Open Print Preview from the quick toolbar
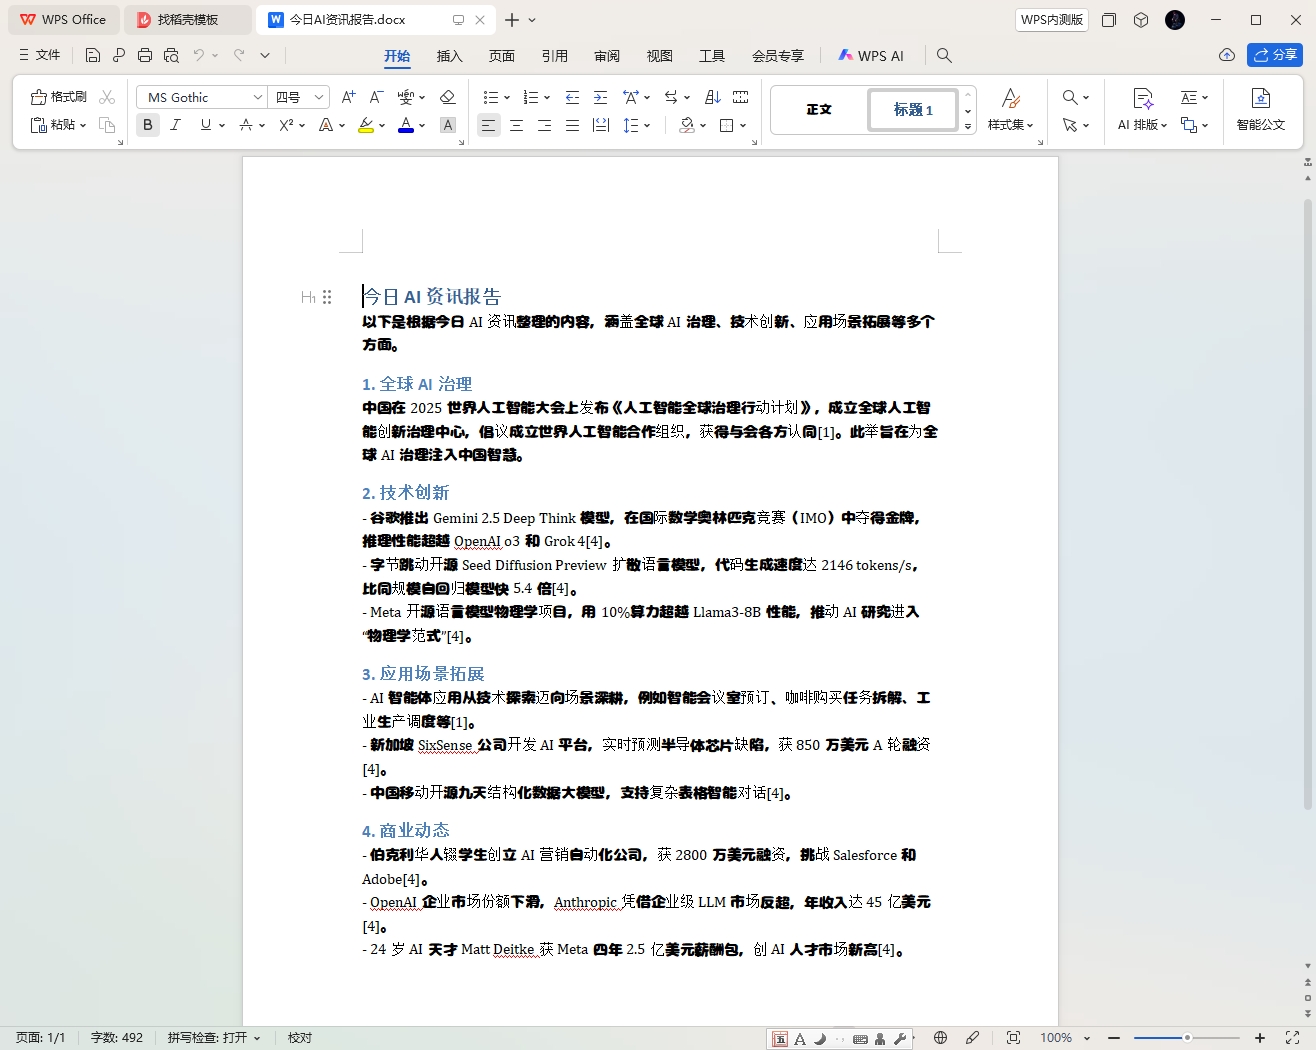 (171, 55)
